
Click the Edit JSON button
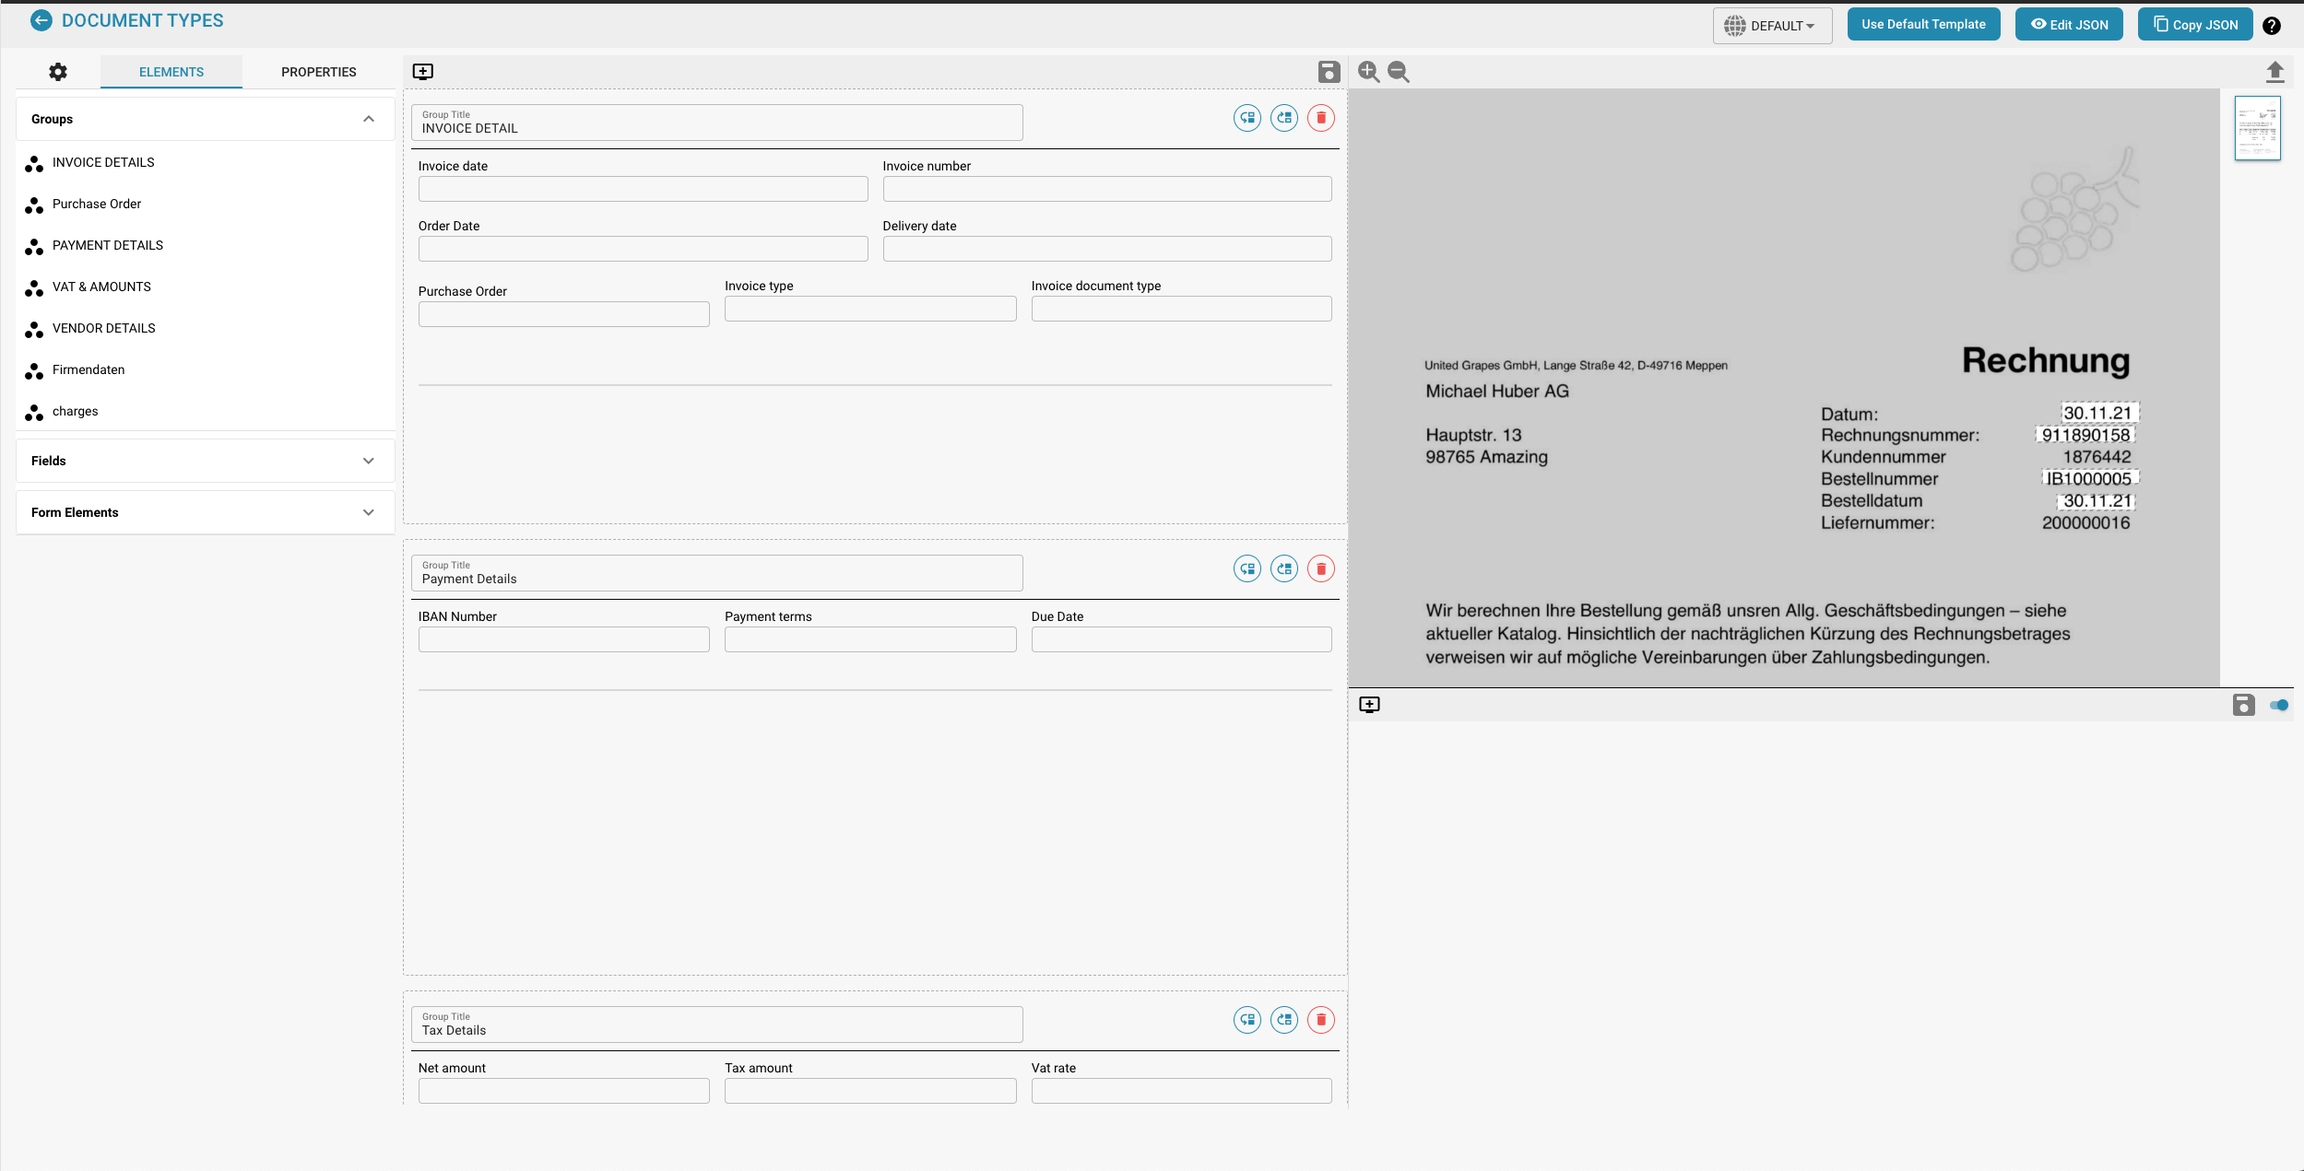[2068, 25]
